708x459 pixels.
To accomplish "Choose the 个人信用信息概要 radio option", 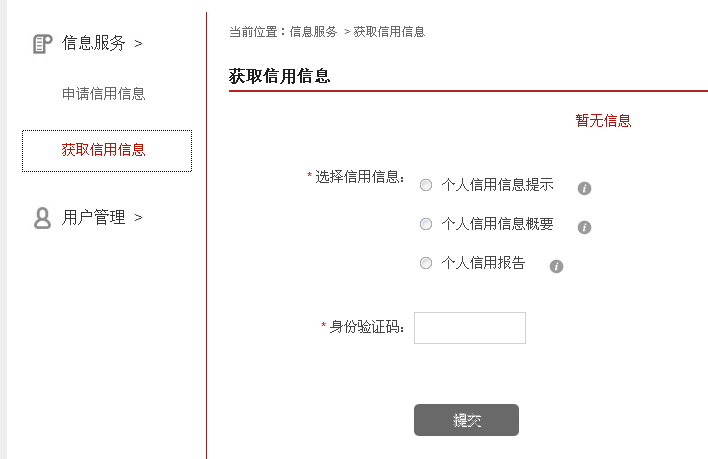I will pyautogui.click(x=426, y=224).
